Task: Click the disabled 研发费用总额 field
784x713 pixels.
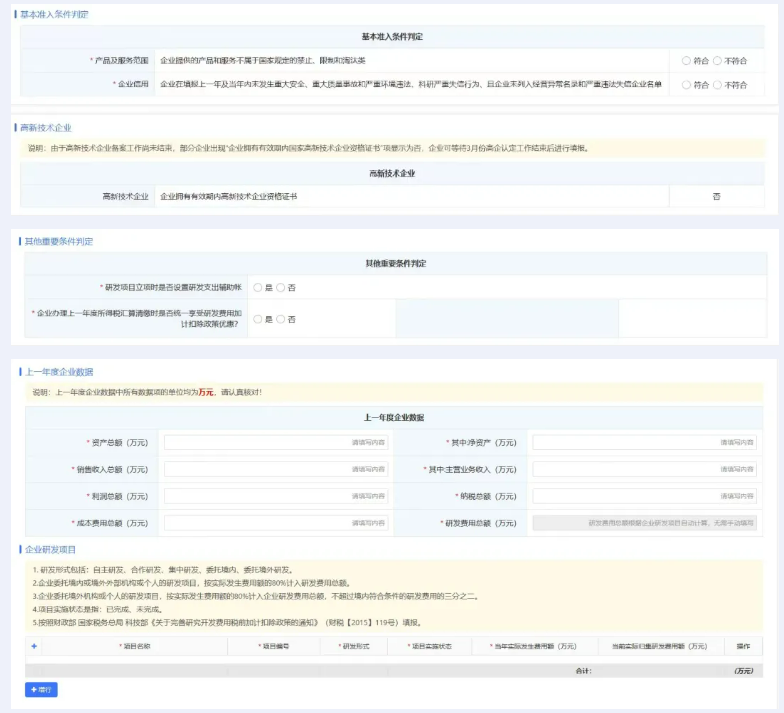Action: click(644, 522)
